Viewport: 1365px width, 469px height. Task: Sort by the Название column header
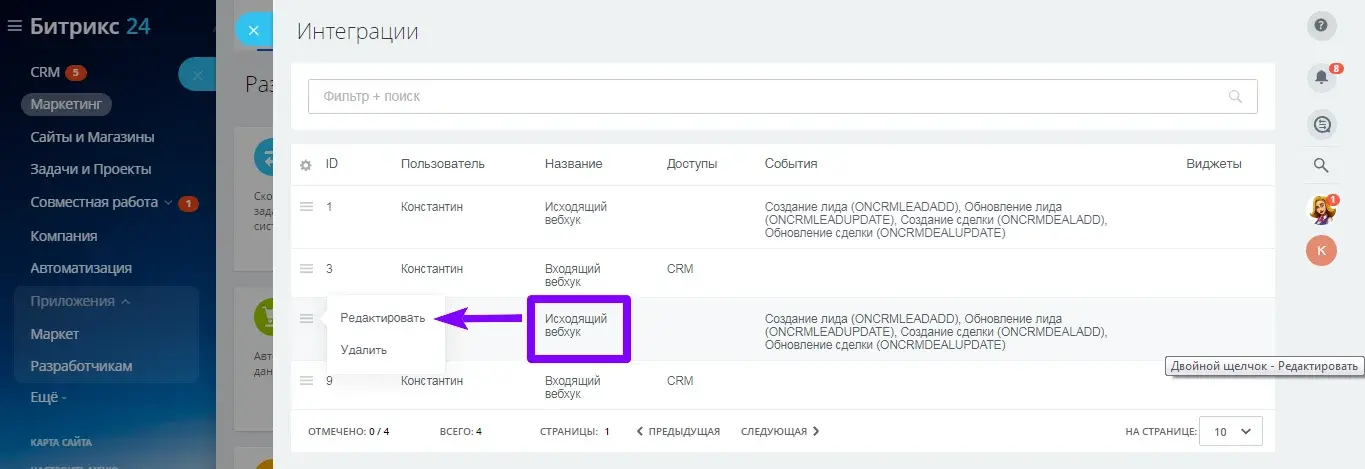pyautogui.click(x=574, y=164)
